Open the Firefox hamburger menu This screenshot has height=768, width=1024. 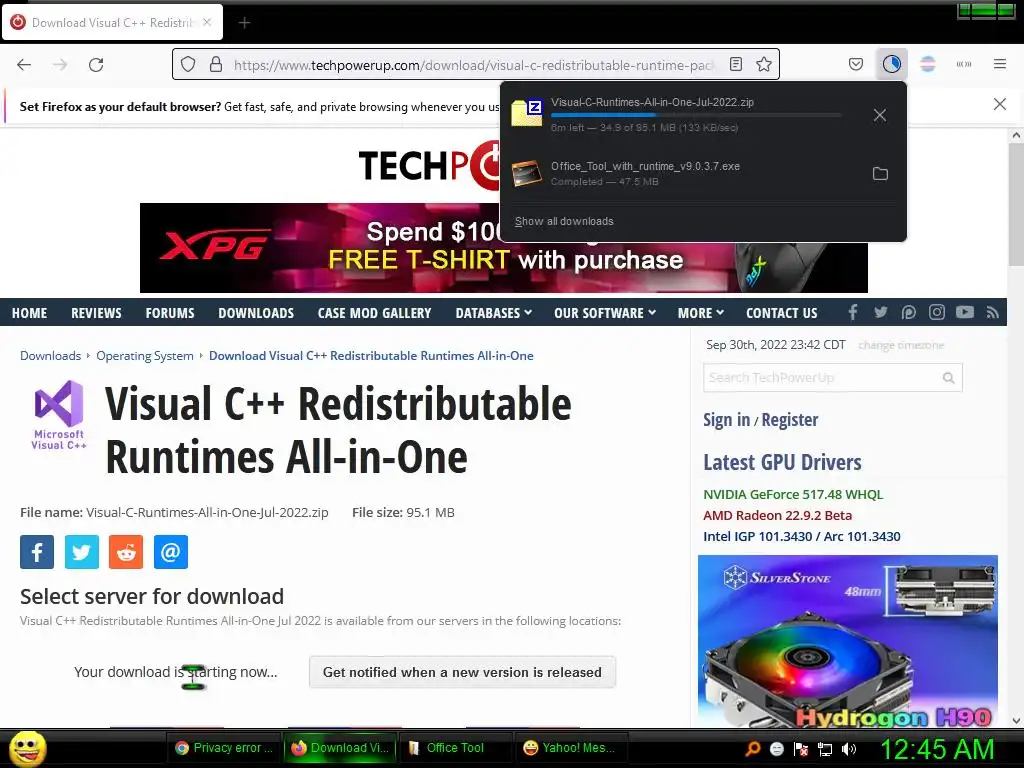[1000, 64]
